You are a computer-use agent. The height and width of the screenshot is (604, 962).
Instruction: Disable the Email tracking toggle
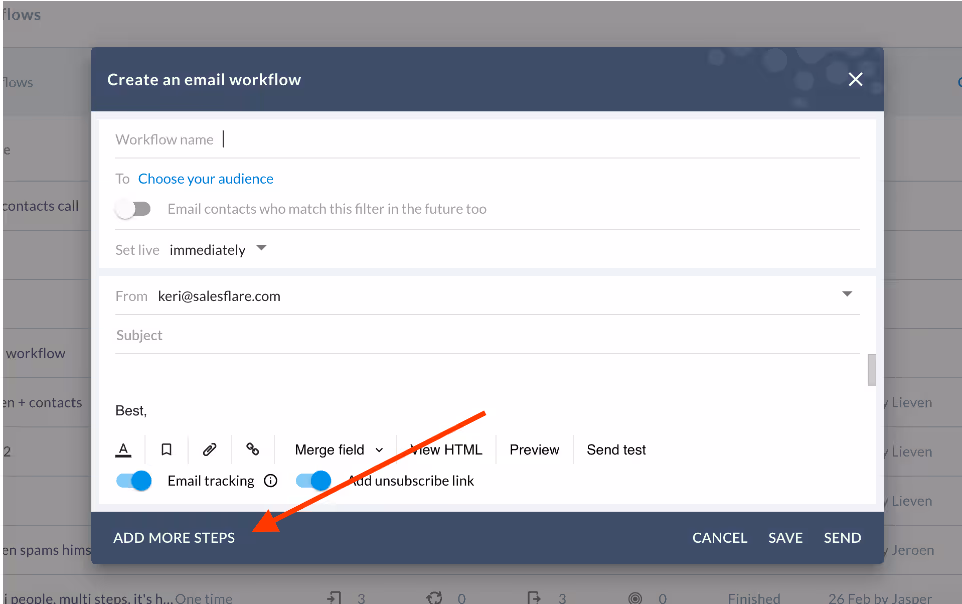coord(133,481)
